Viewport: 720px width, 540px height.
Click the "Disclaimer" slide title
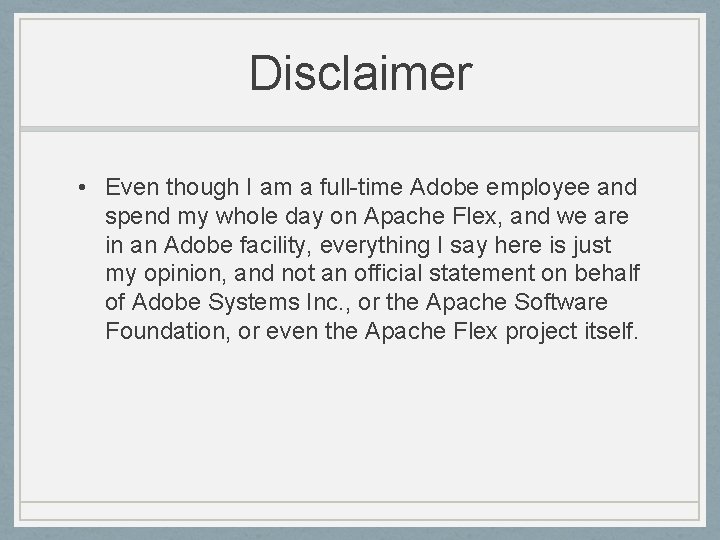360,73
